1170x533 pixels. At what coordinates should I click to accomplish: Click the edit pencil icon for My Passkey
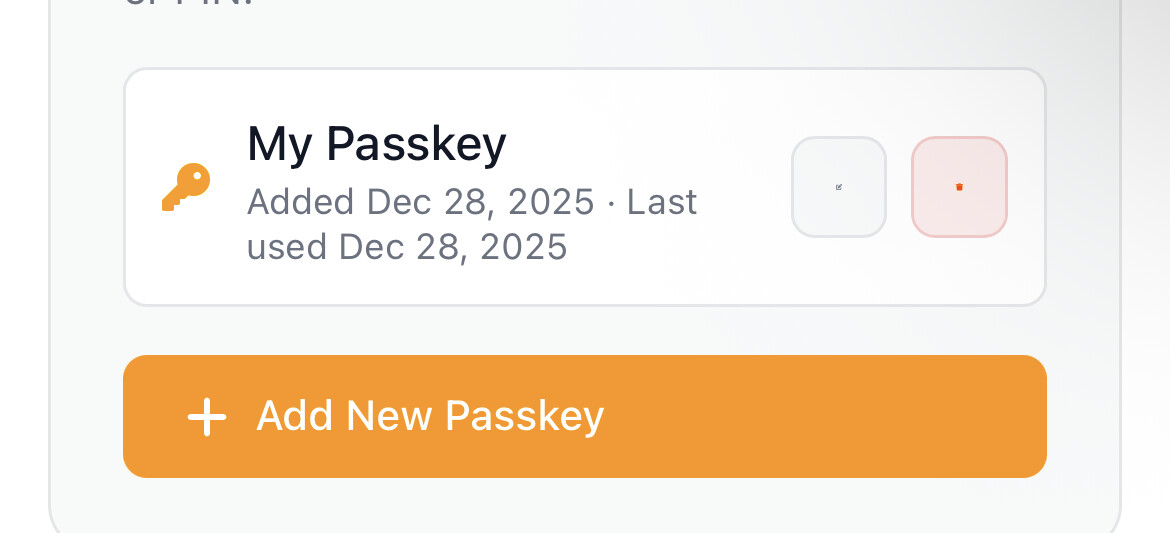pyautogui.click(x=839, y=187)
